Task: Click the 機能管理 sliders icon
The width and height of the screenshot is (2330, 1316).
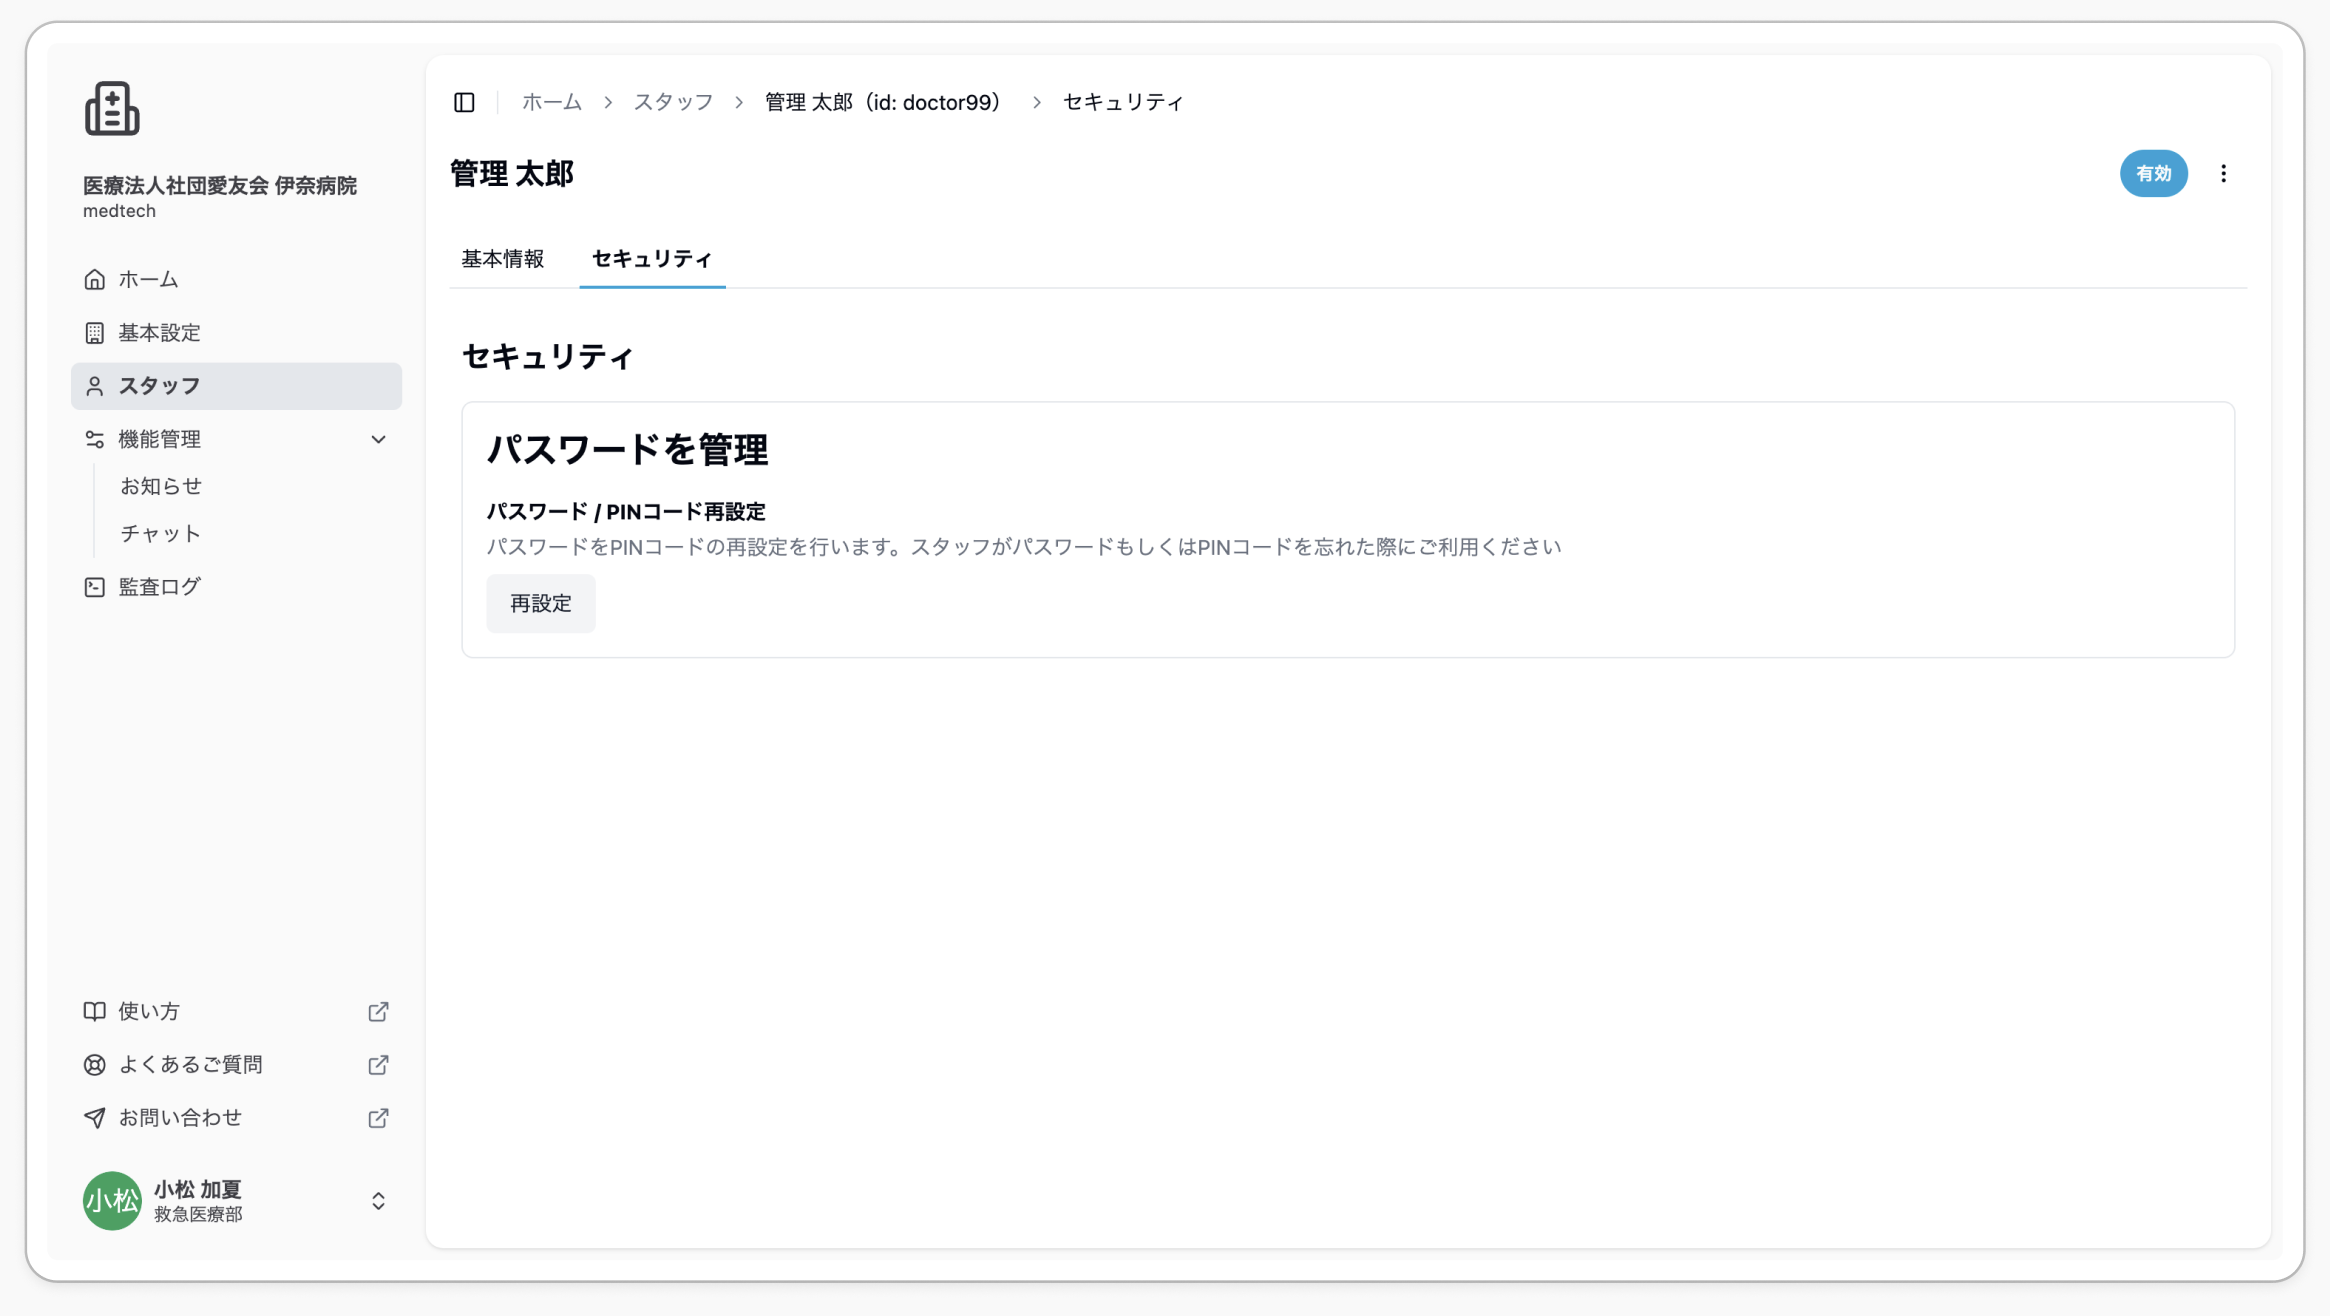Action: pyautogui.click(x=95, y=439)
